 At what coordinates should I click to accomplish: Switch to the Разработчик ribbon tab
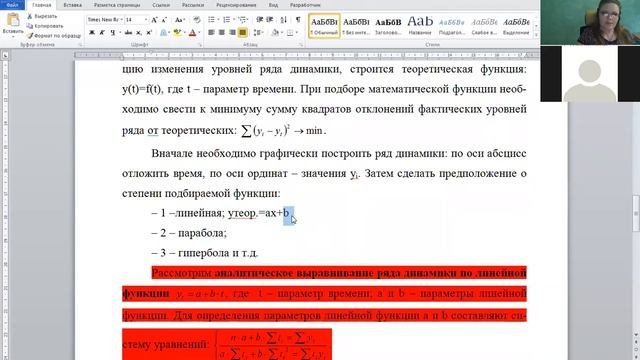pos(305,5)
